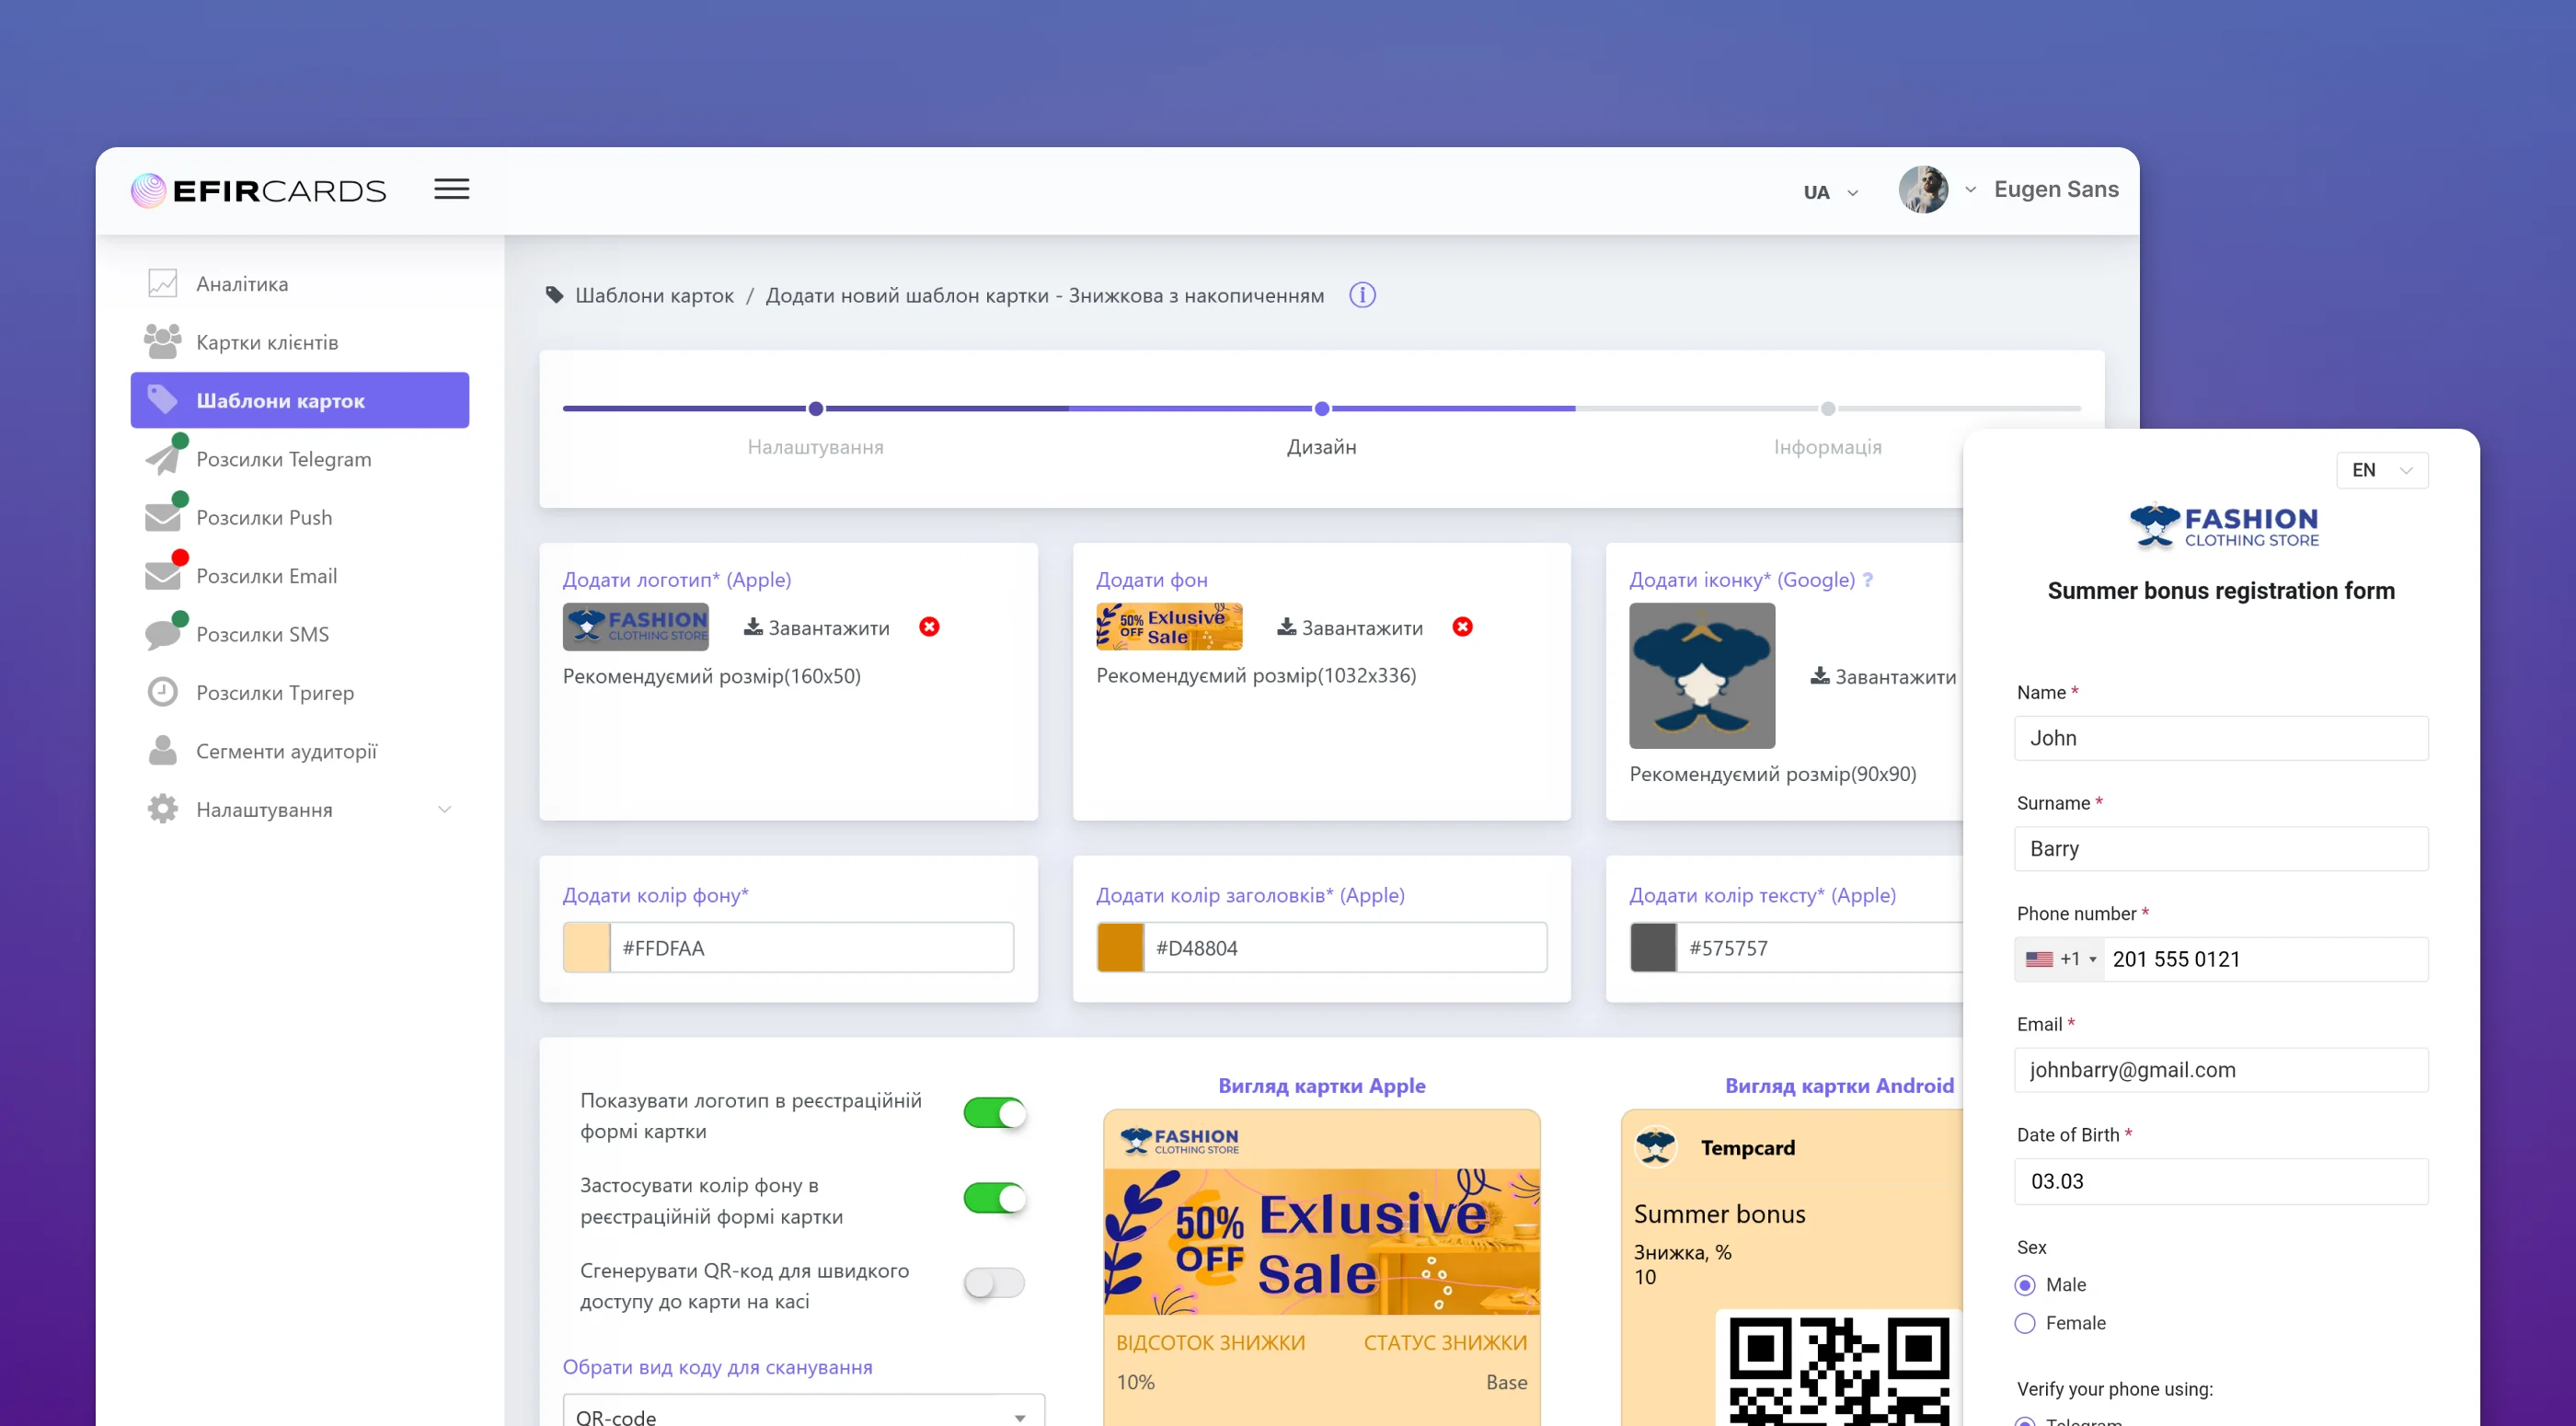The width and height of the screenshot is (2576, 1426).
Task: Click the Розсилки Telegram paper plane icon
Action: pyautogui.click(x=162, y=459)
